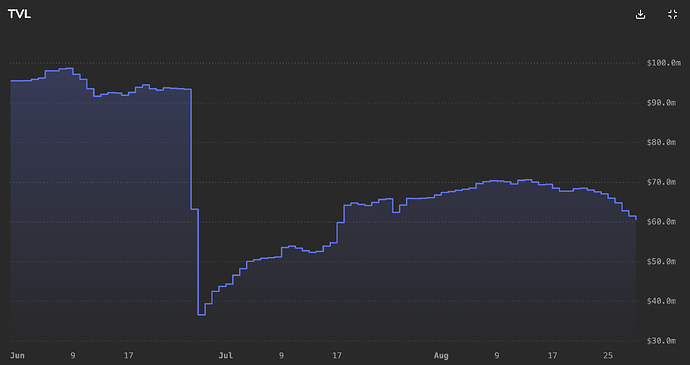Screen dimensions: 690x365
Task: Select the $30.0m axis label
Action: 661,341
